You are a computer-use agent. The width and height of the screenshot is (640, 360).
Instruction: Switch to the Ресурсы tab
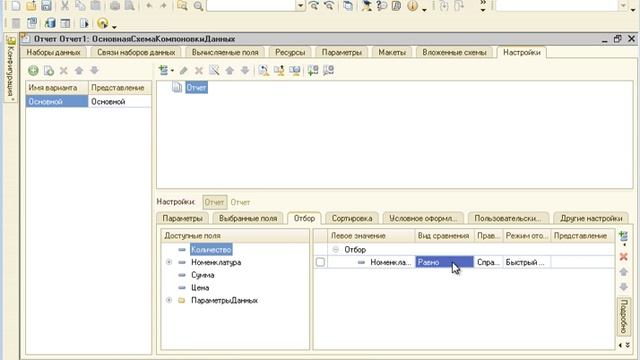[x=290, y=52]
